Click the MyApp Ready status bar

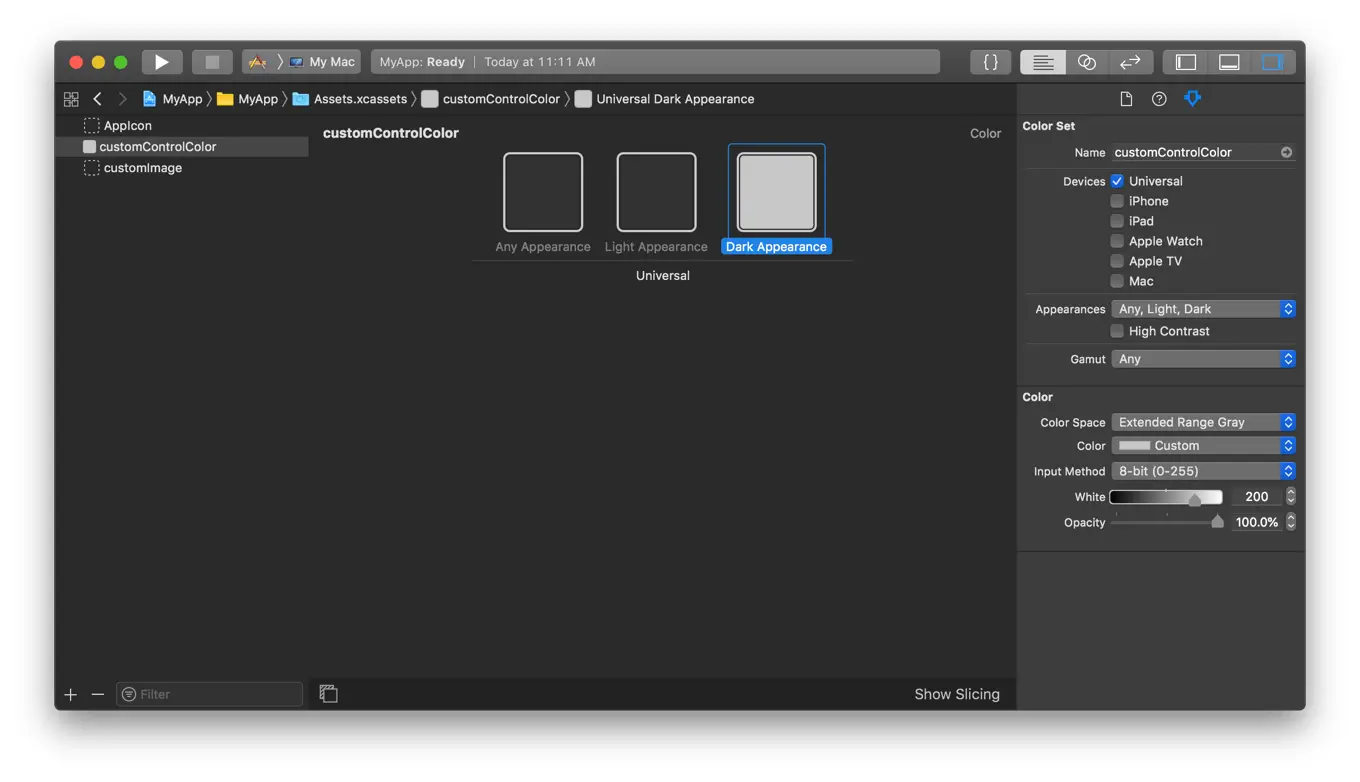pyautogui.click(x=655, y=62)
